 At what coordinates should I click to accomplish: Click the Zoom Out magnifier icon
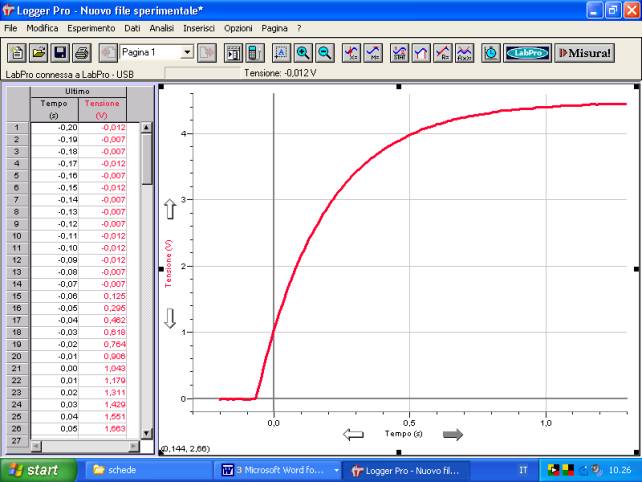pyautogui.click(x=324, y=52)
